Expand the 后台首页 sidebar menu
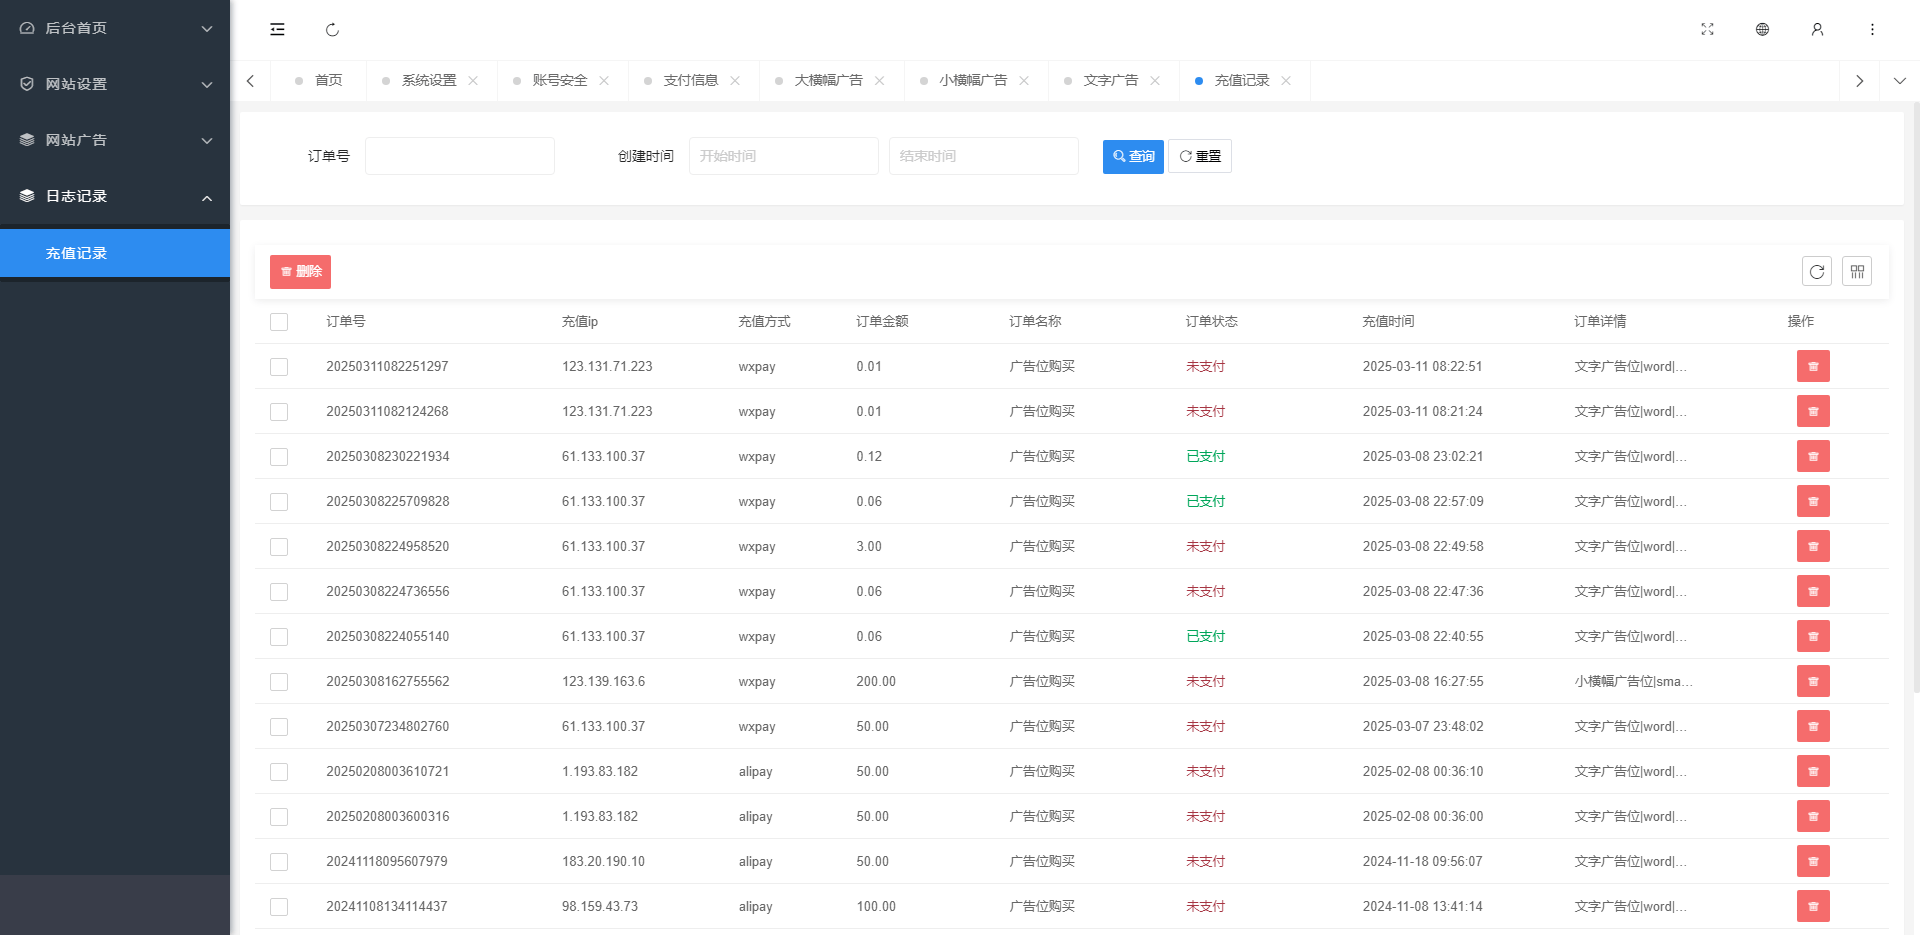The image size is (1920, 935). [x=115, y=28]
